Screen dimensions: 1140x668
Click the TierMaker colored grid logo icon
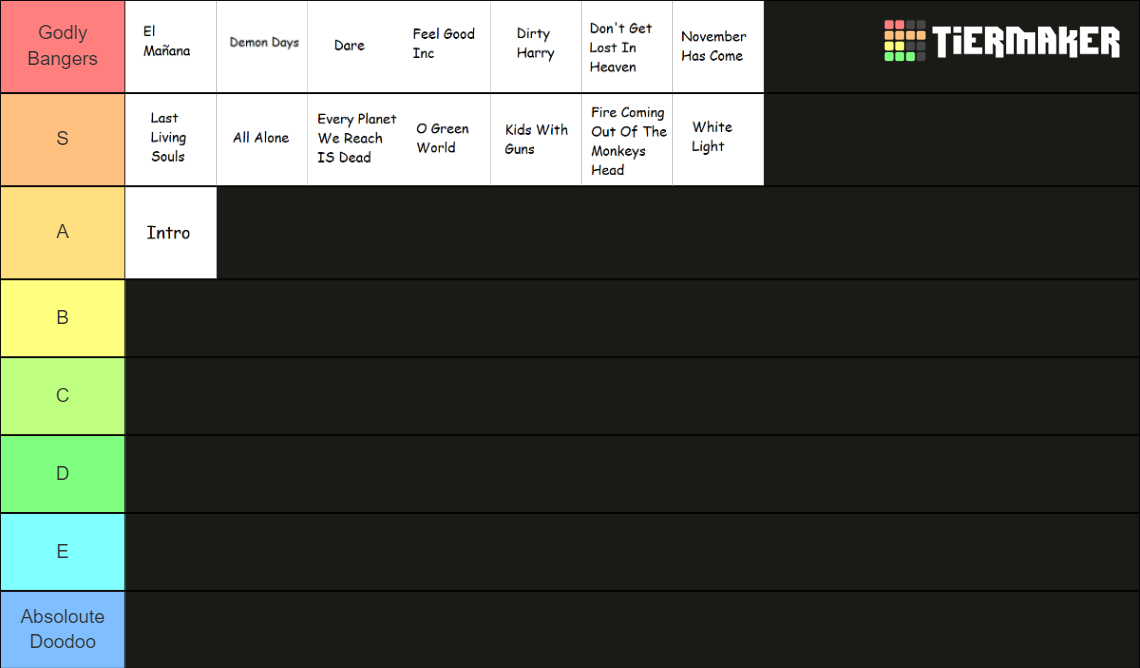click(904, 41)
